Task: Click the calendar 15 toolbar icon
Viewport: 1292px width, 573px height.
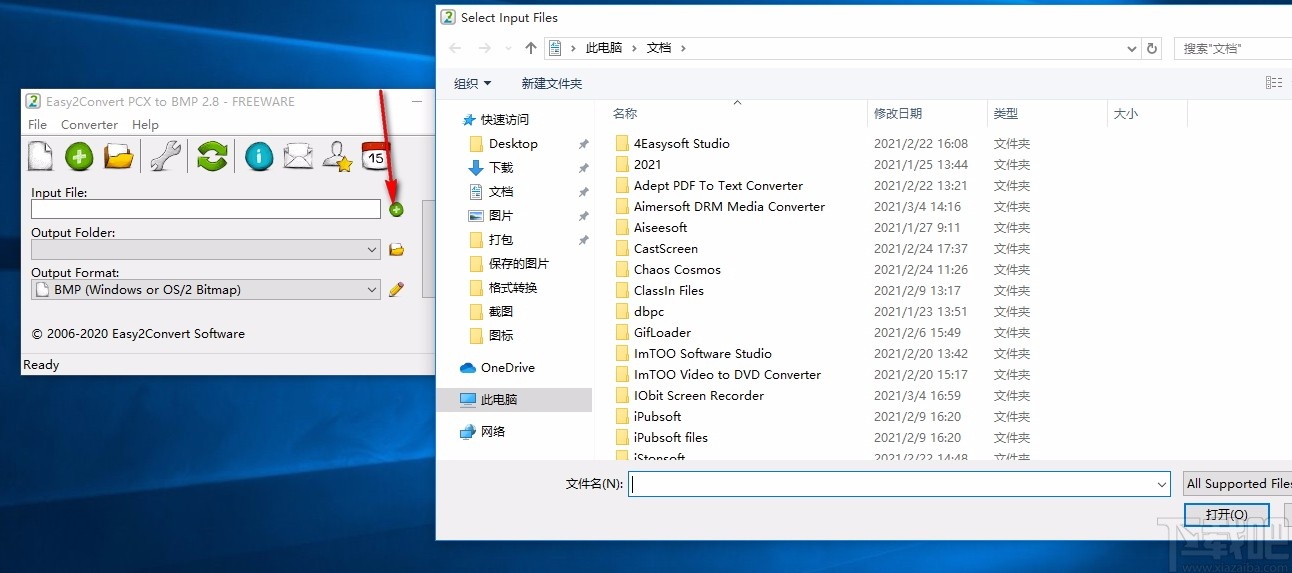Action: tap(375, 156)
